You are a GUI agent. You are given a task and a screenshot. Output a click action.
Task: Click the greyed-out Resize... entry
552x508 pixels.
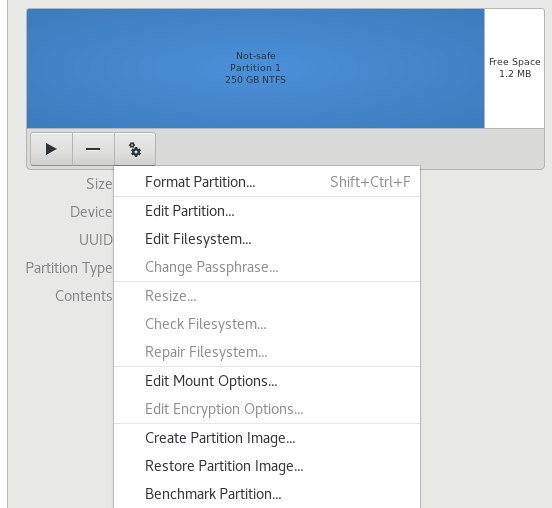tap(267, 296)
